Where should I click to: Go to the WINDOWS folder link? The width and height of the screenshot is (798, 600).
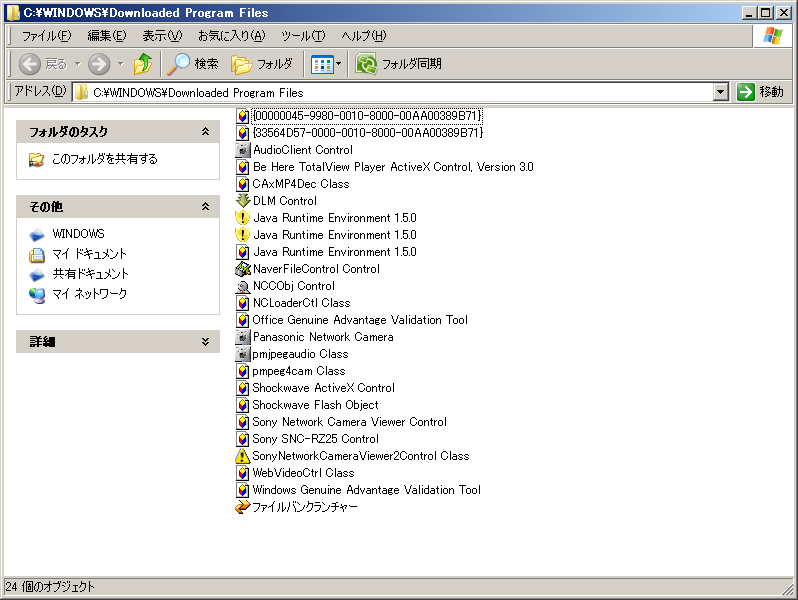click(78, 234)
